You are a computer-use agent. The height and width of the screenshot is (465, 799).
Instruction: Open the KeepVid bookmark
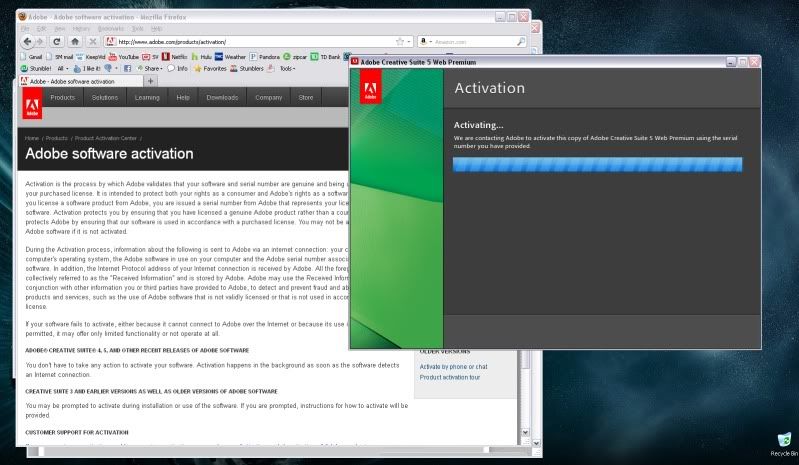point(91,57)
